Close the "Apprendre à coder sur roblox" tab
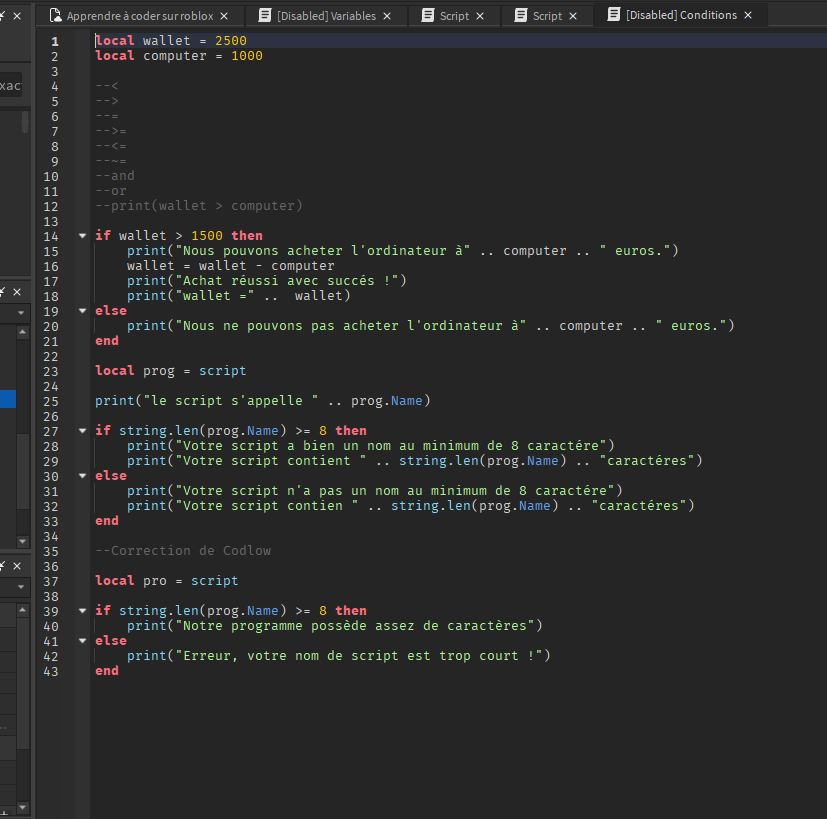Viewport: 827px width, 819px height. pyautogui.click(x=224, y=16)
